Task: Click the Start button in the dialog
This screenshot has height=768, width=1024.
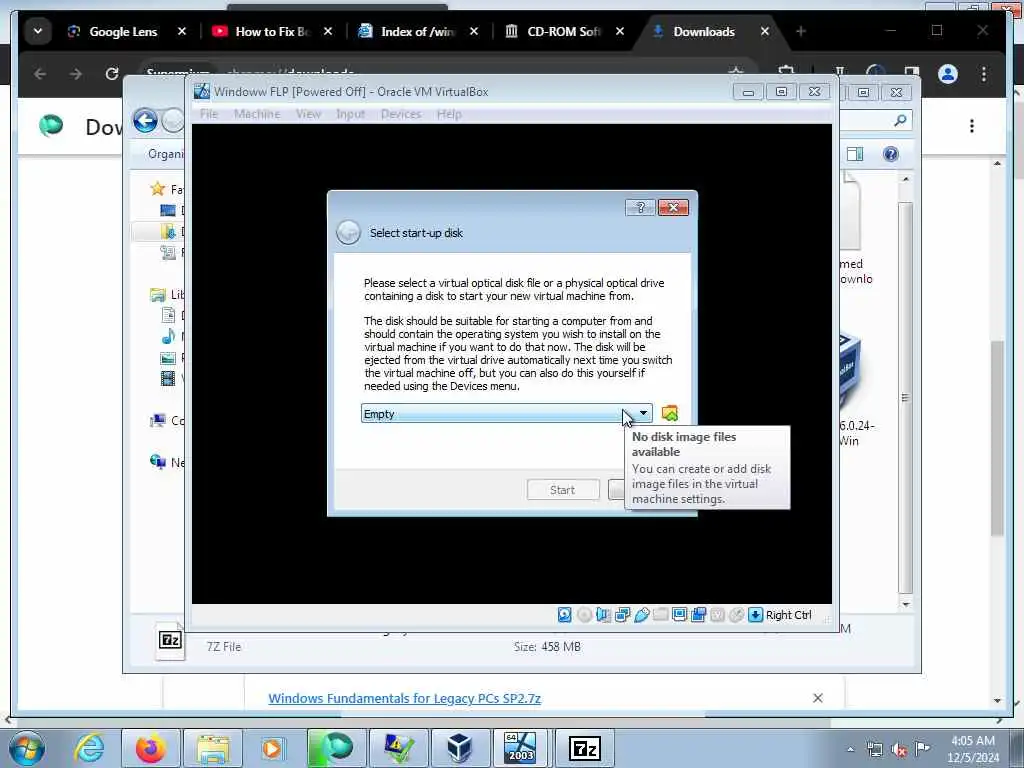Action: click(x=562, y=490)
